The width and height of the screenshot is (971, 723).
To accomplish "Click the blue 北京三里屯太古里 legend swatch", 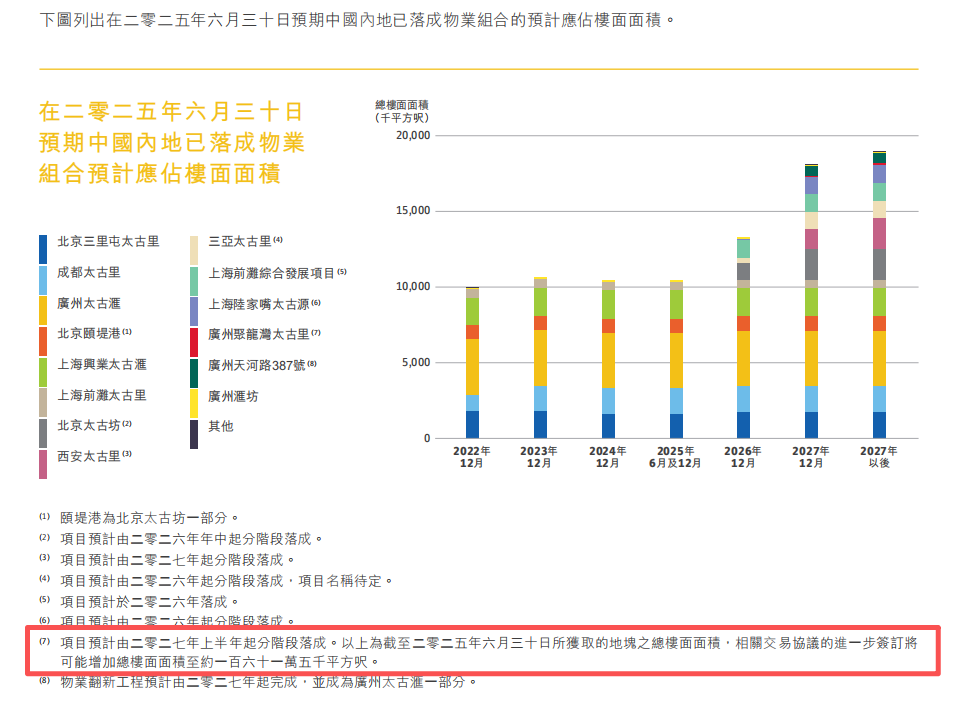I will (43, 249).
